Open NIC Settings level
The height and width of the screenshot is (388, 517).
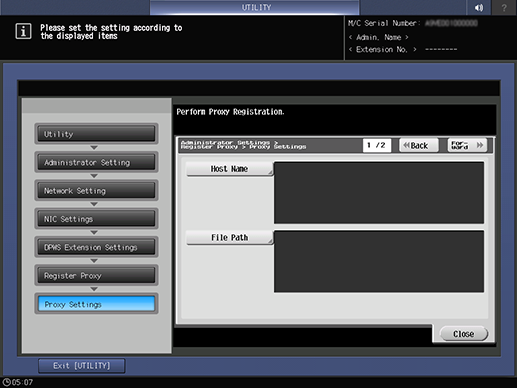tap(96, 219)
